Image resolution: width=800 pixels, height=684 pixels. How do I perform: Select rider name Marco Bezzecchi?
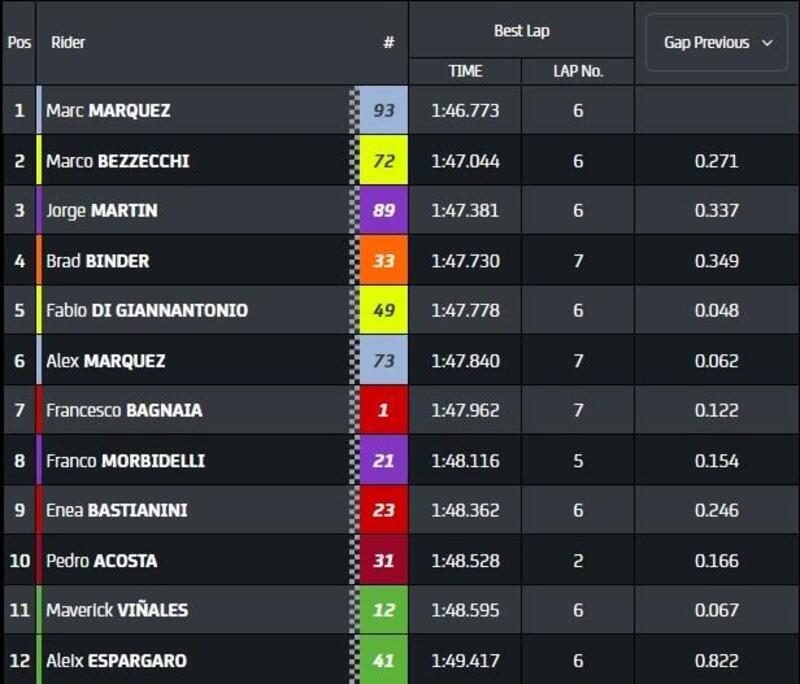[117, 160]
